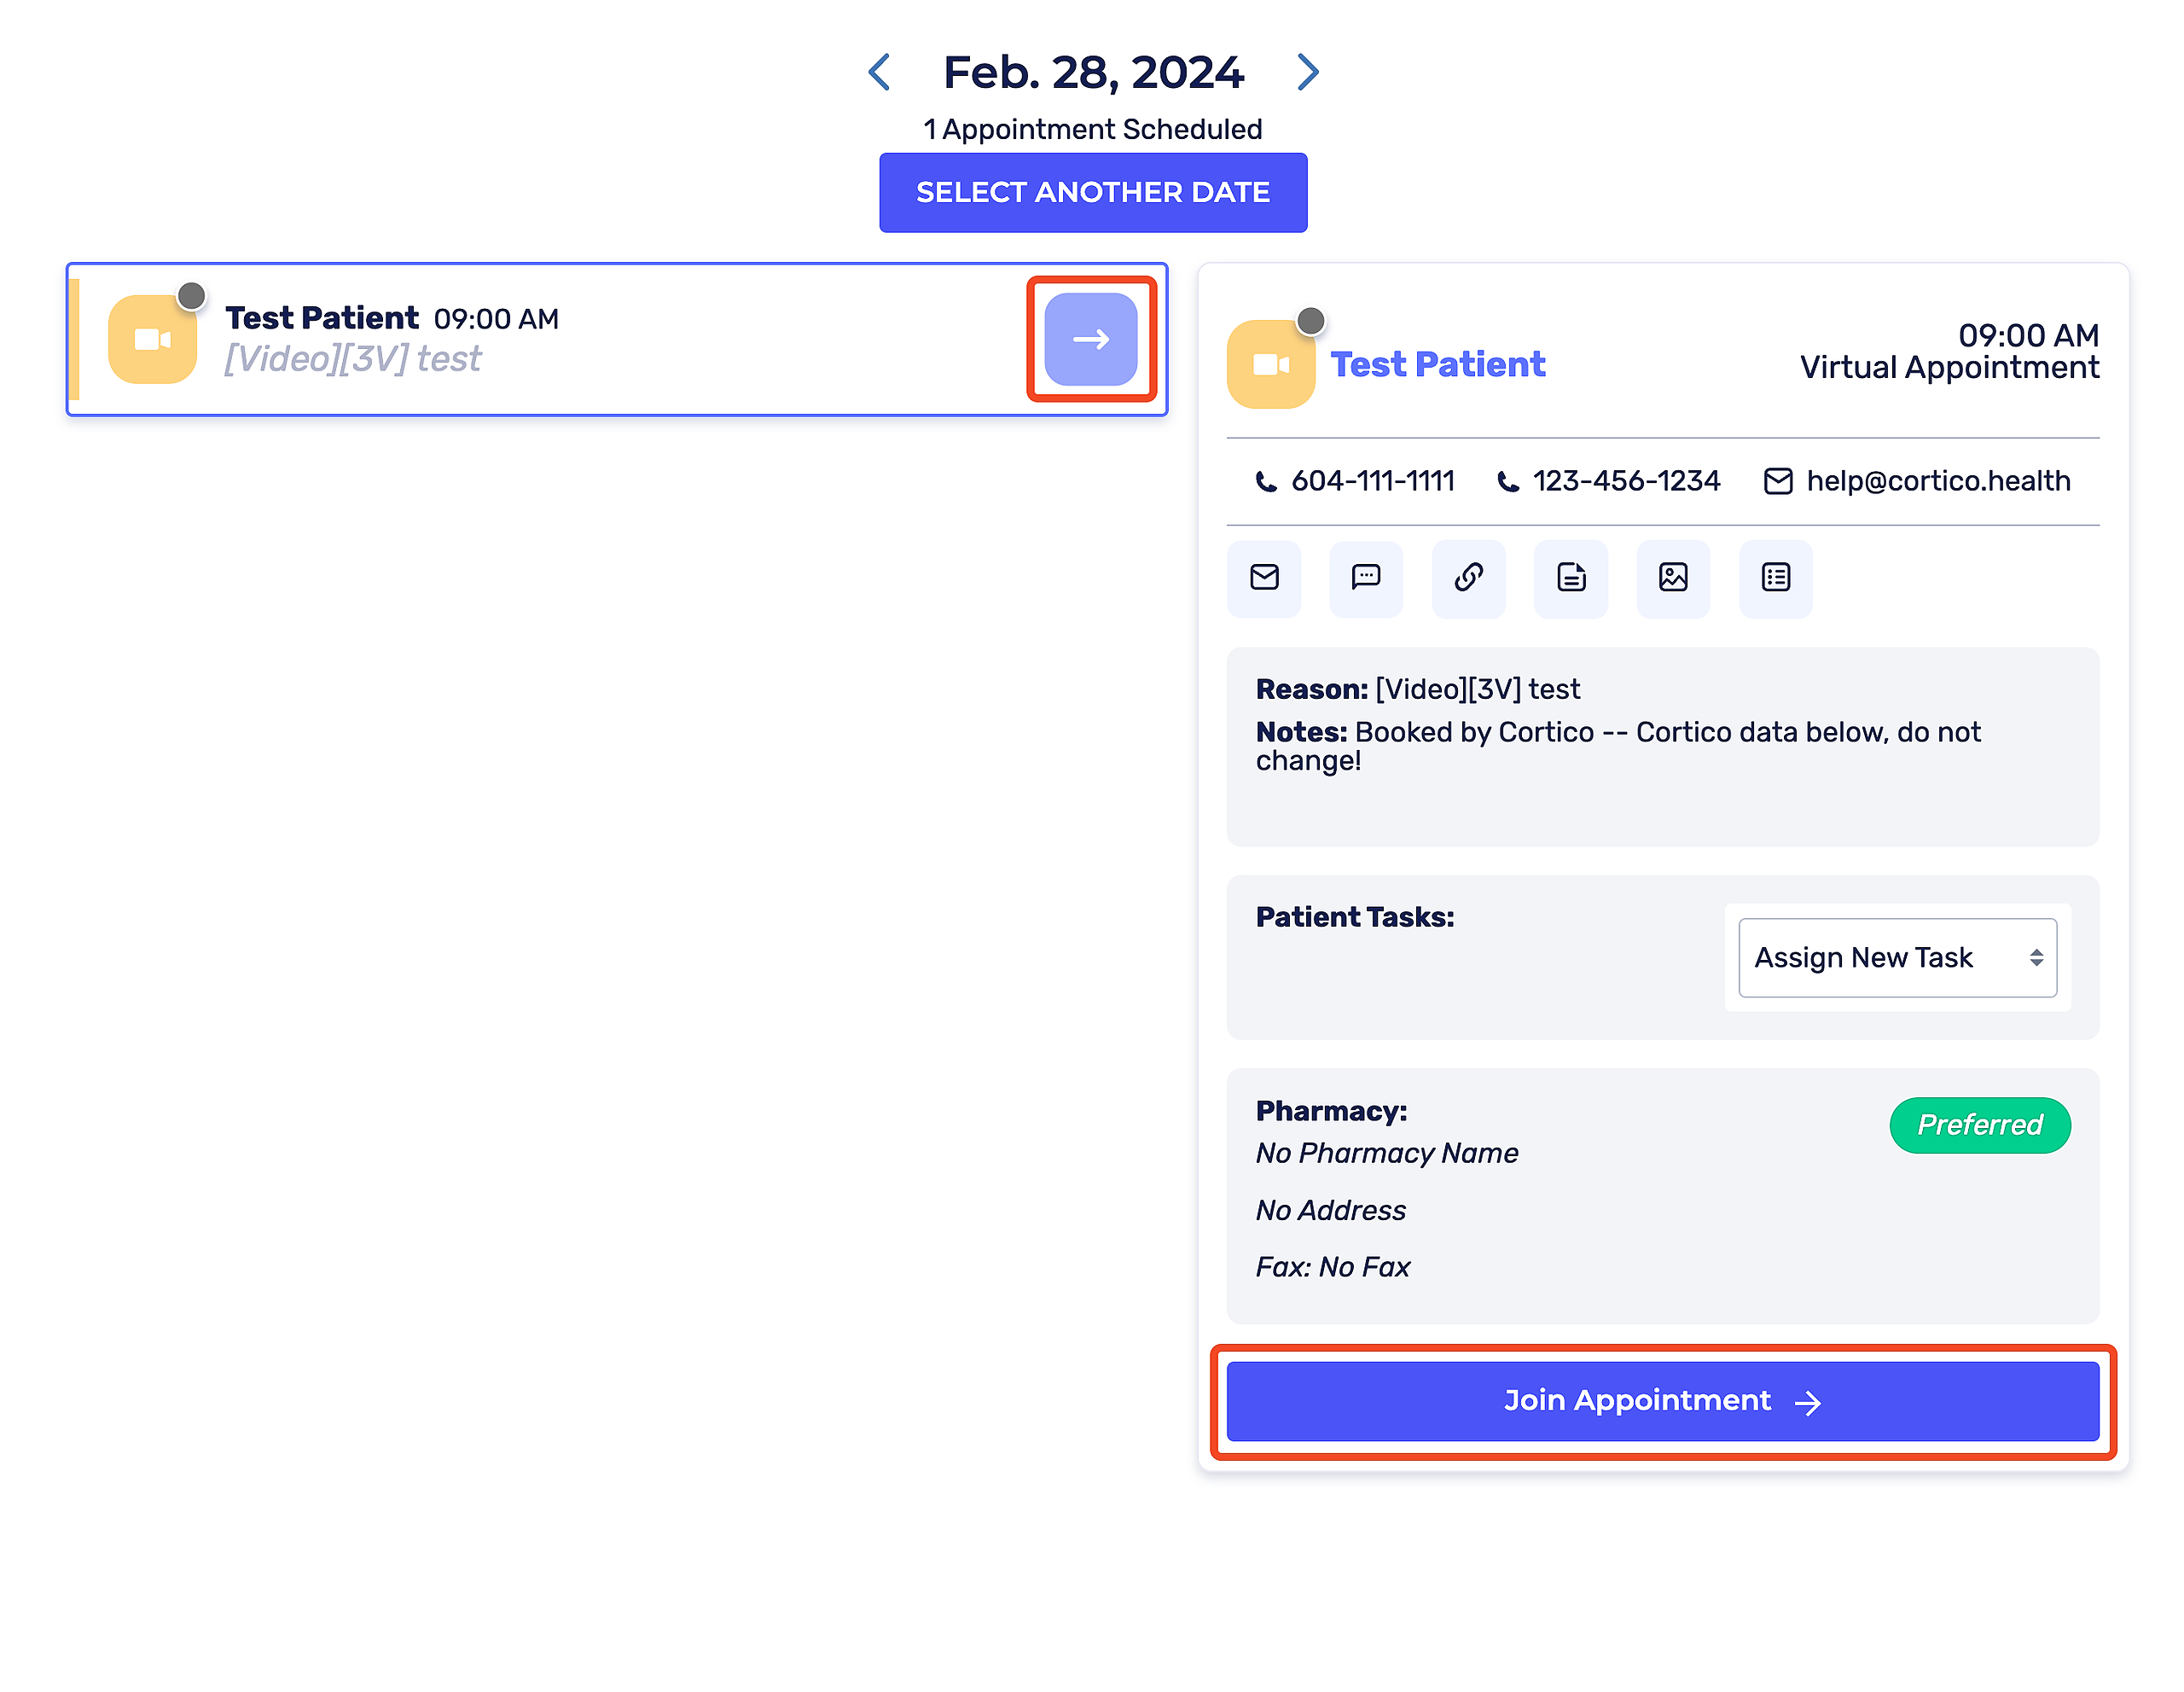2184x1692 pixels.
Task: Open the Test Patient name link
Action: point(1437,365)
